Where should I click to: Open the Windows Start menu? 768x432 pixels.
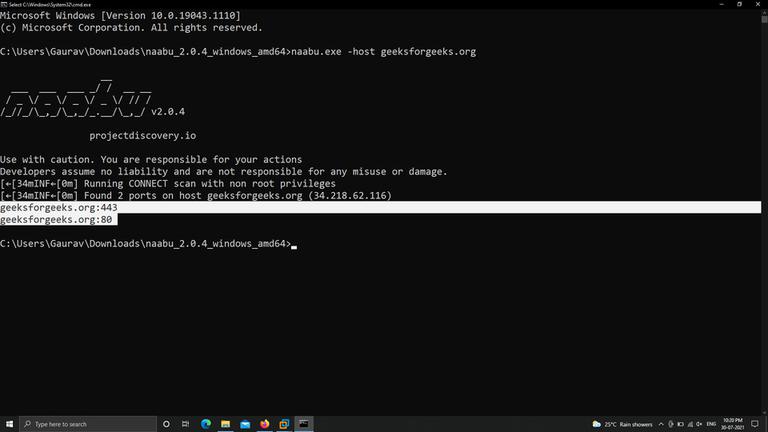9,424
